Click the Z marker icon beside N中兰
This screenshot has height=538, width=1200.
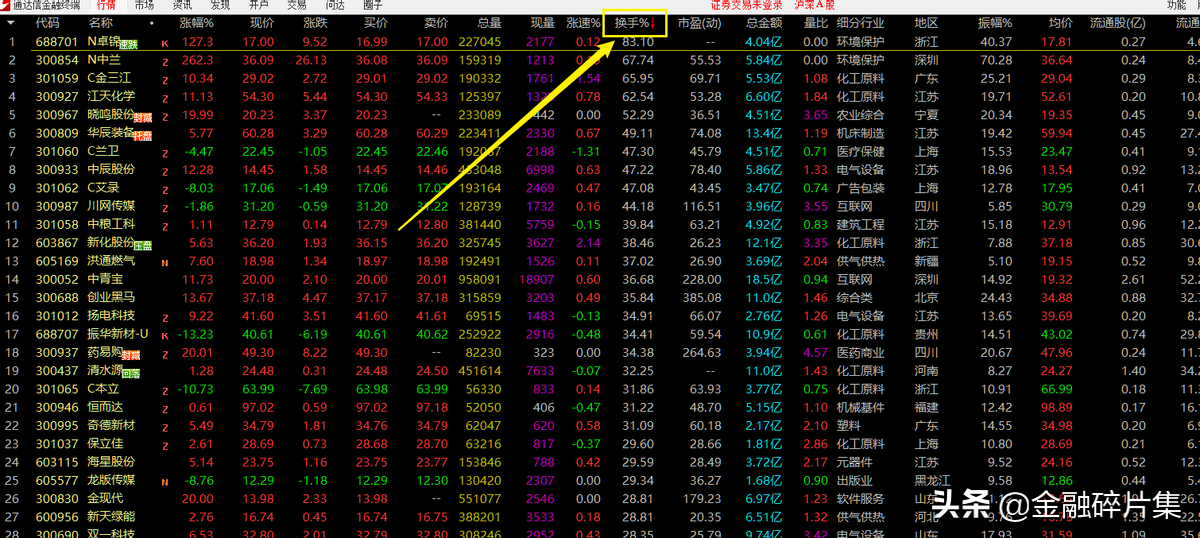click(165, 60)
